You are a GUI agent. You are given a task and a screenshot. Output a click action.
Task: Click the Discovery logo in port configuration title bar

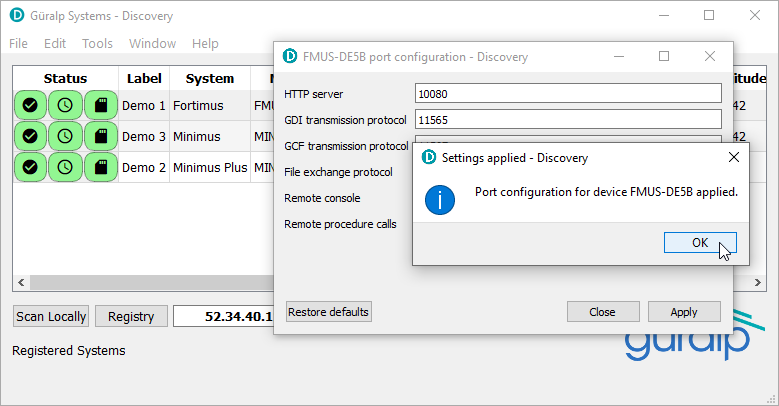[x=290, y=56]
